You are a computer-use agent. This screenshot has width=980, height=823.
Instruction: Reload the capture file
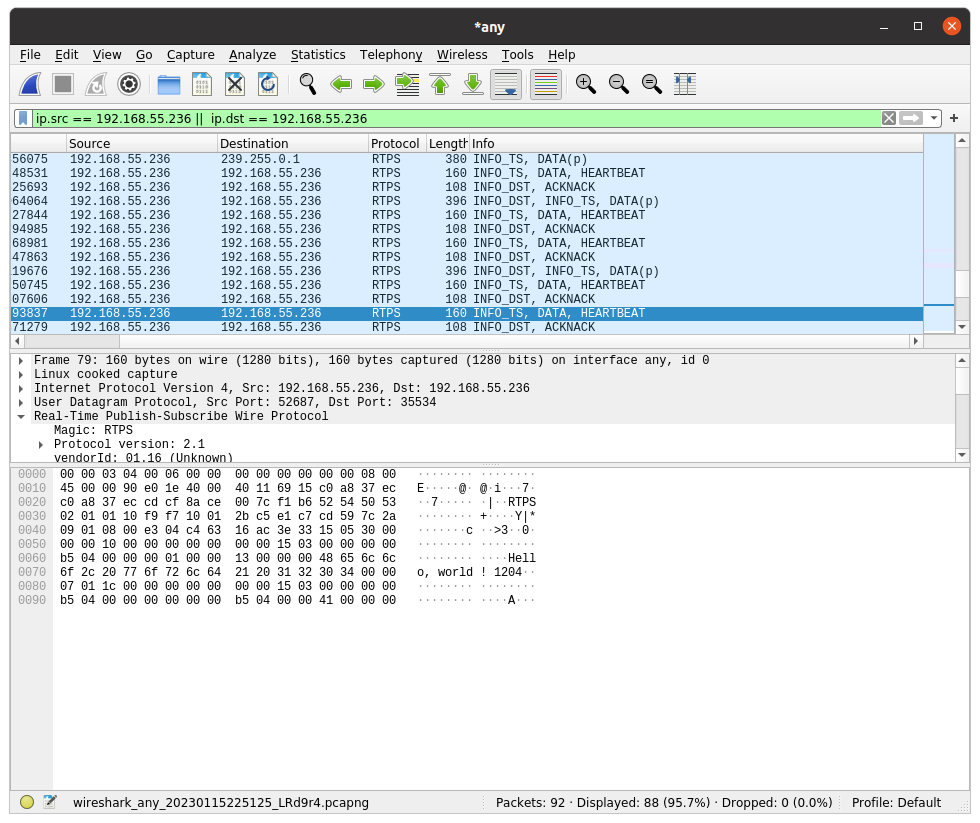pos(268,84)
